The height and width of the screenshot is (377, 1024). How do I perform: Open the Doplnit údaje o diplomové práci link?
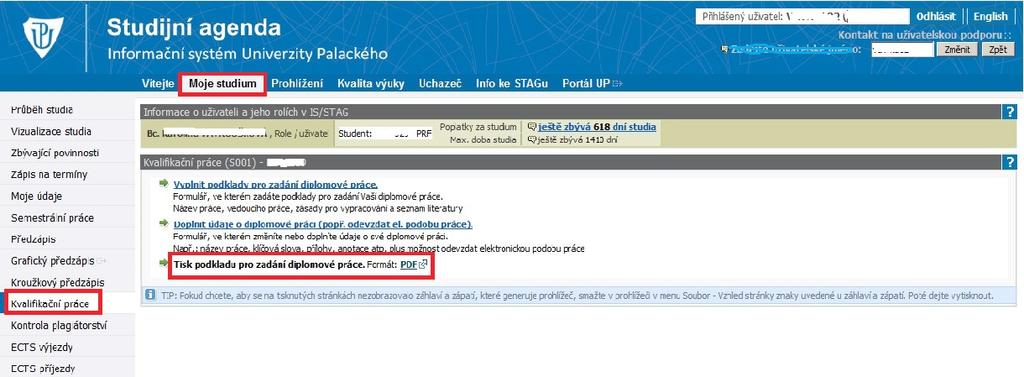pos(323,225)
